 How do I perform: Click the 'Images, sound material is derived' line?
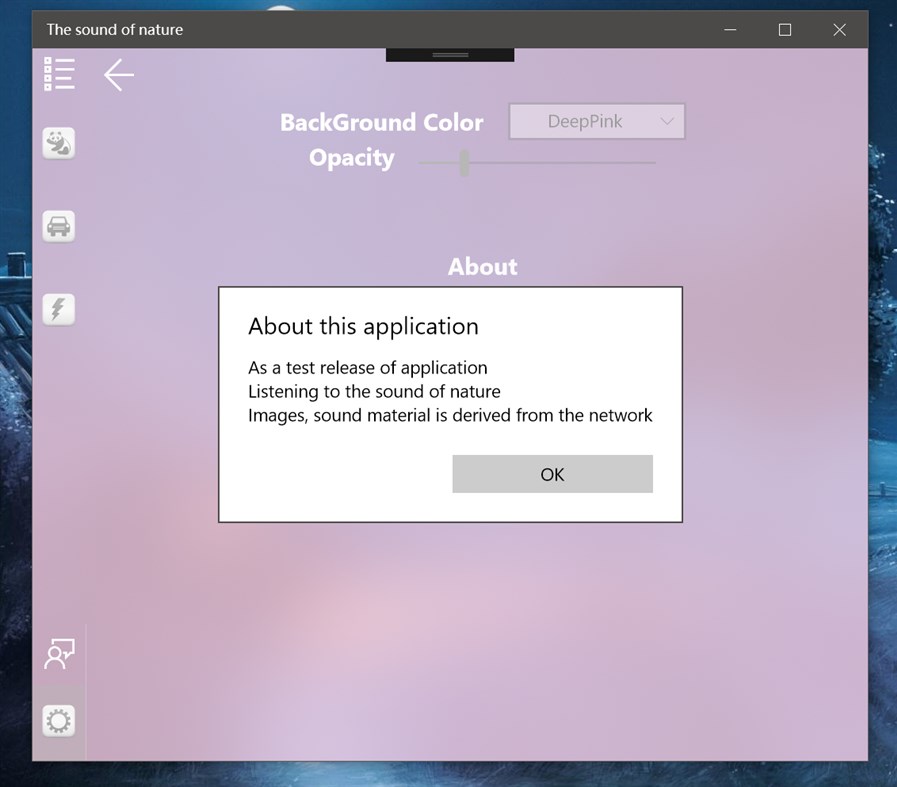(x=450, y=415)
